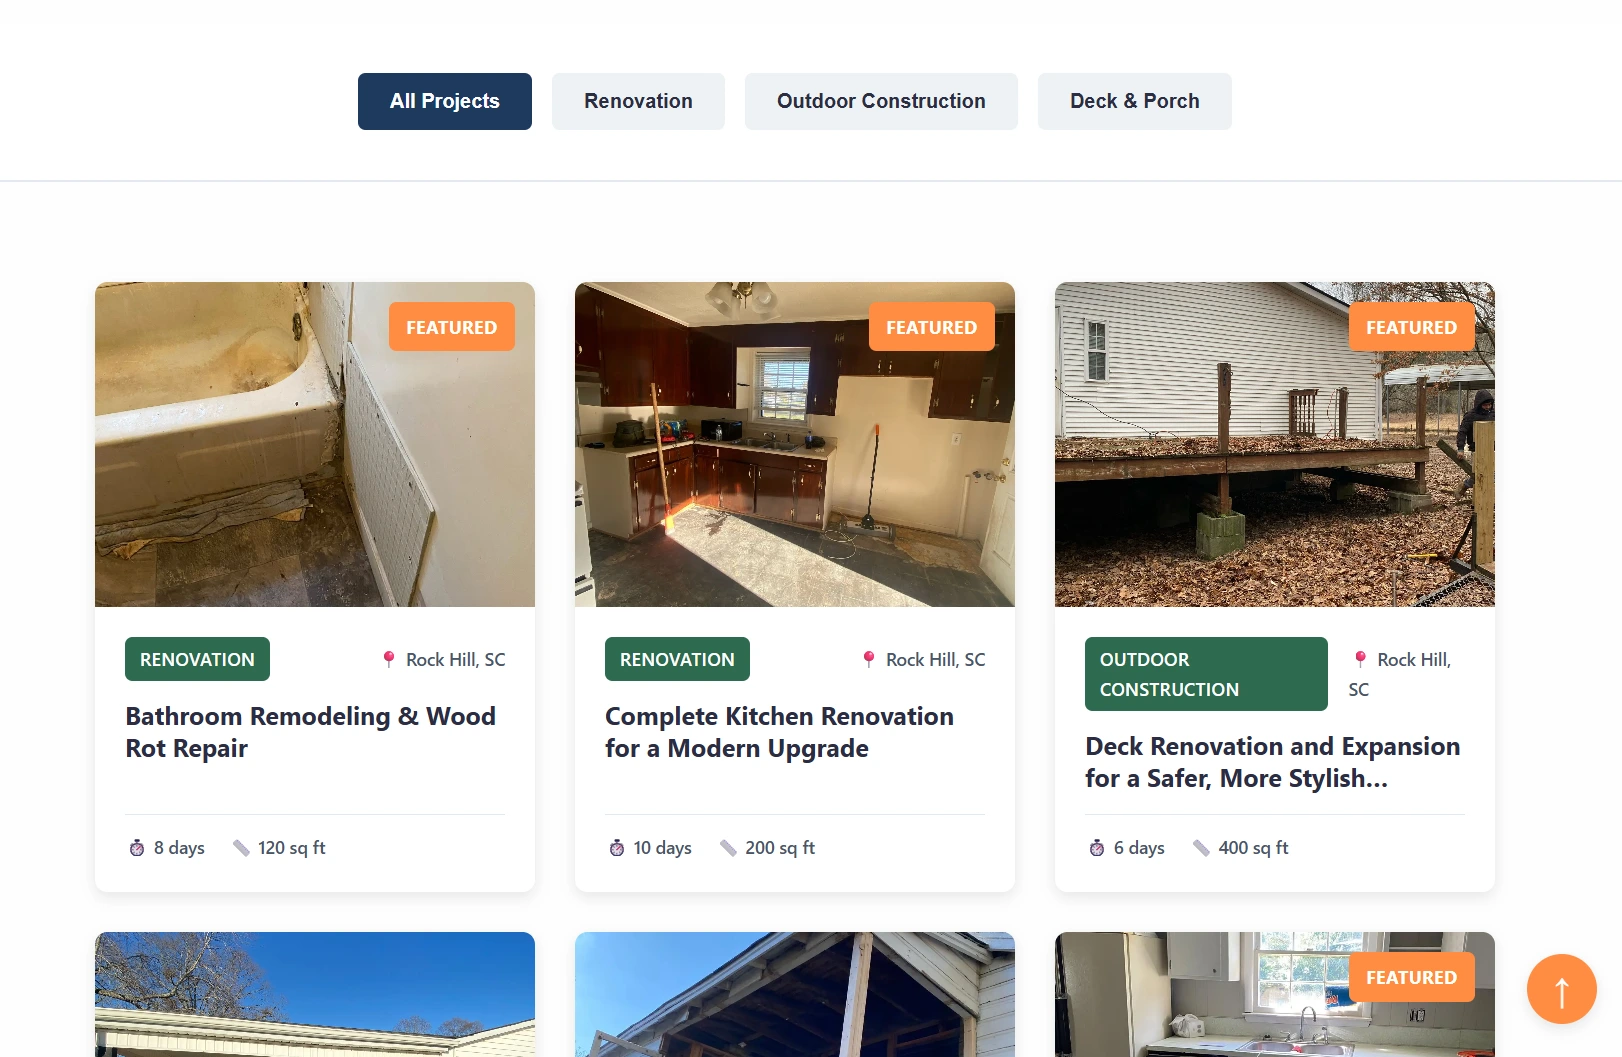Screen dimensions: 1622x1057
Task: Click the bathroom tub project photo
Action: (x=315, y=445)
